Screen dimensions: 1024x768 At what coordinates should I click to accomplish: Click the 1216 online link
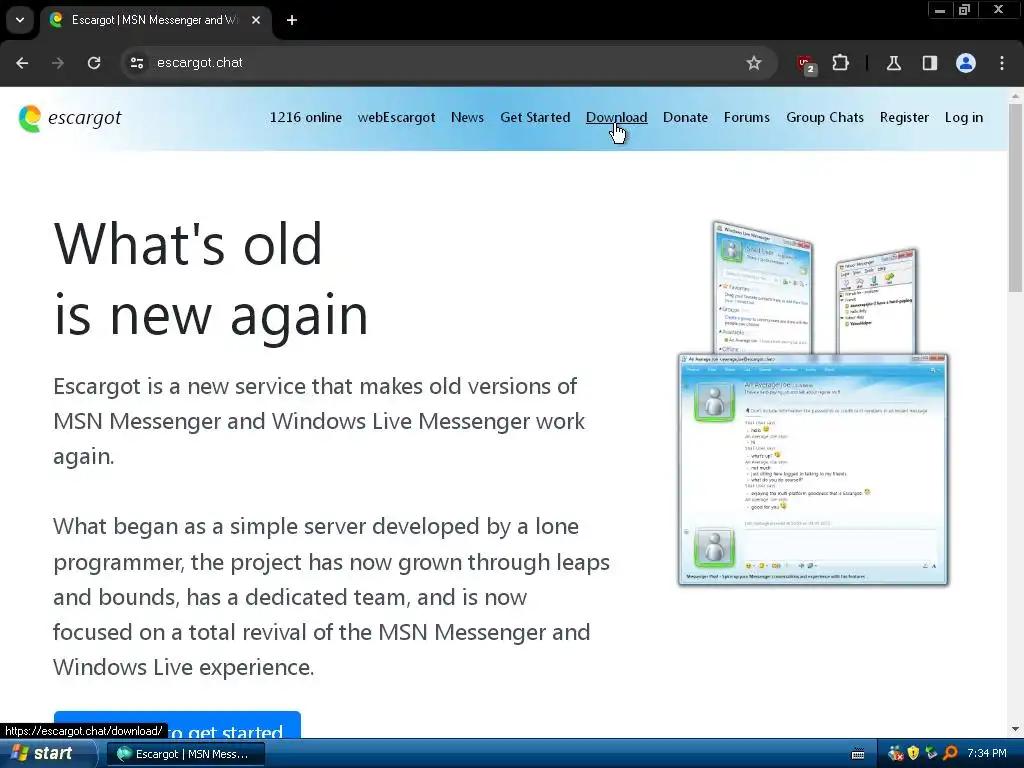coord(306,118)
